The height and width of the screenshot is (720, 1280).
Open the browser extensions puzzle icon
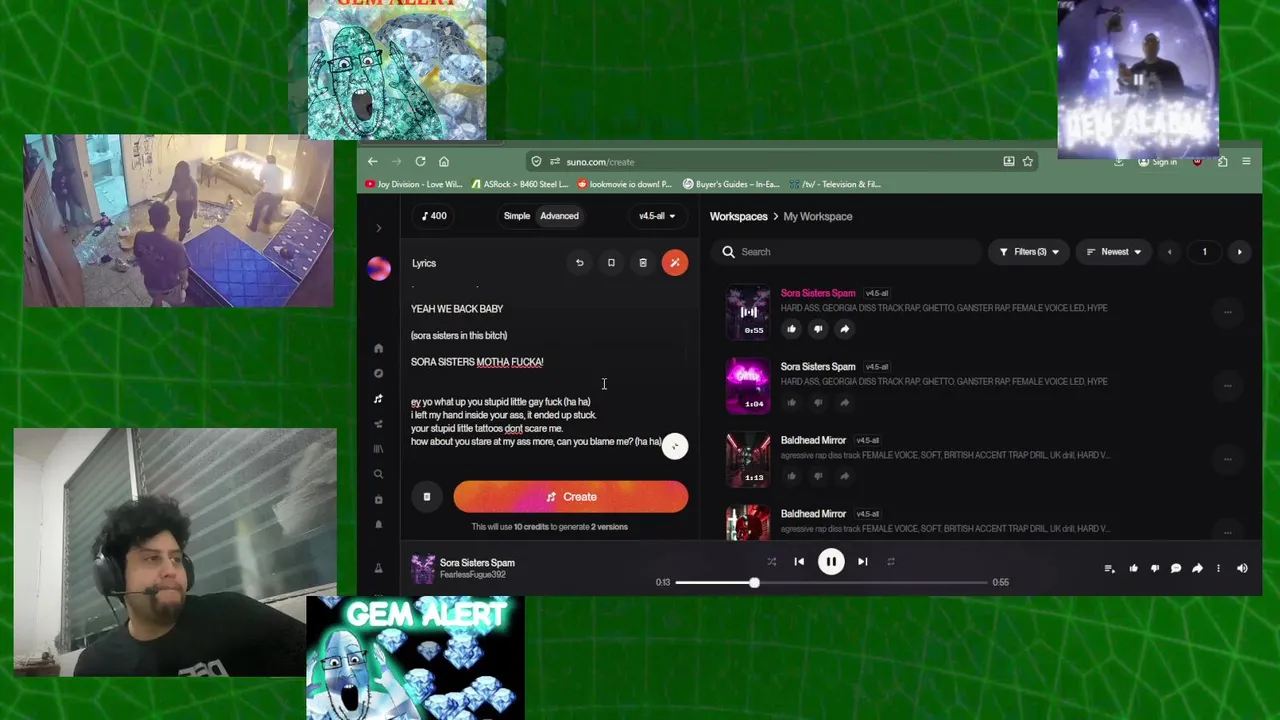[x=1222, y=161]
